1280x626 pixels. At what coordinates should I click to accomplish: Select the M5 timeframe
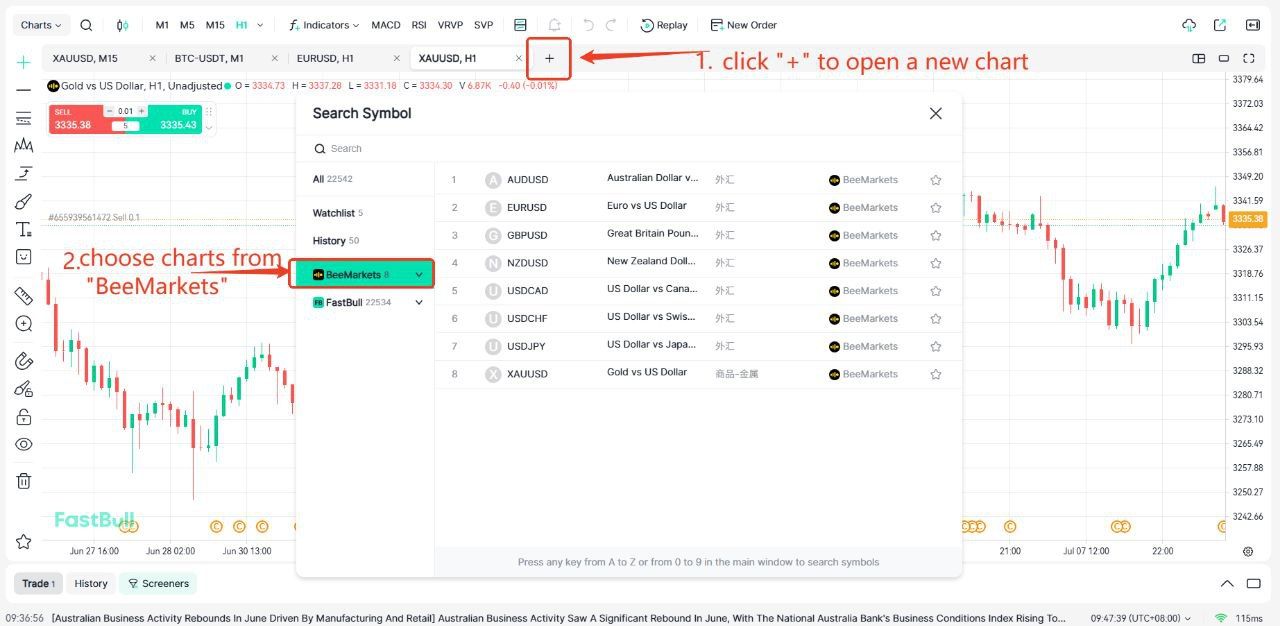[x=187, y=25]
